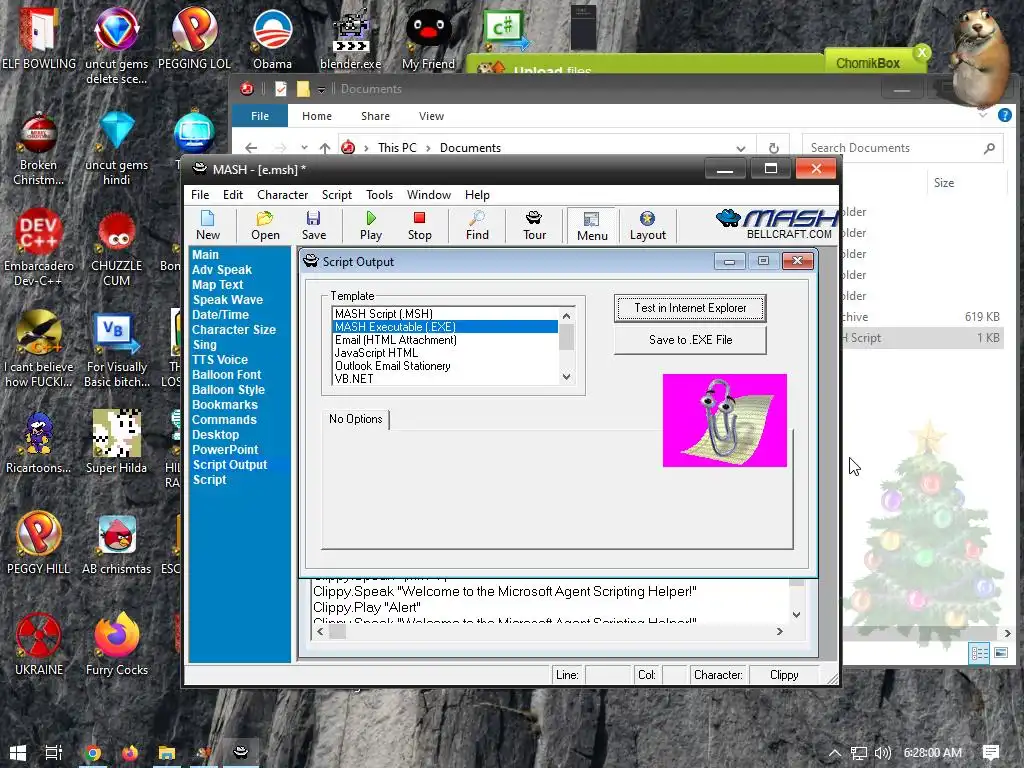Image resolution: width=1024 pixels, height=768 pixels.
Task: Click the Layout toolbar icon
Action: [x=647, y=225]
